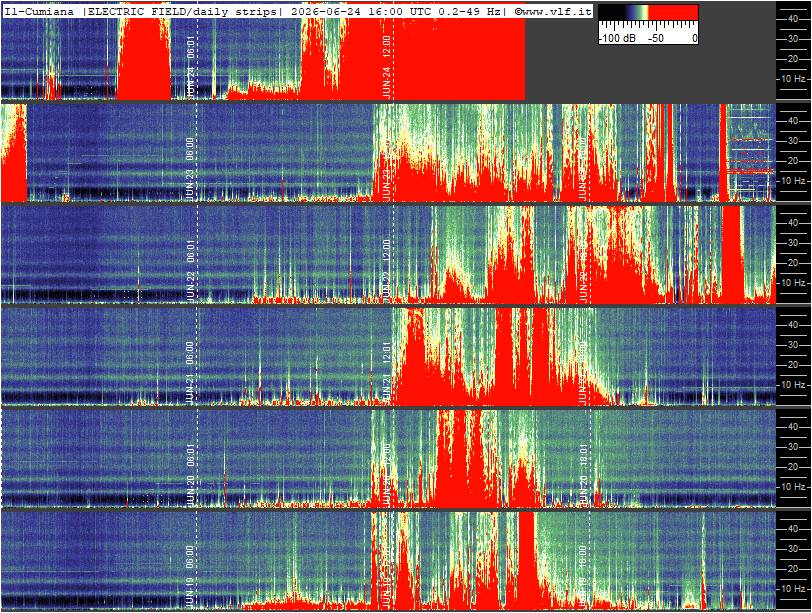Click the JUN-23 06:00 dashed marker label

click(x=190, y=168)
